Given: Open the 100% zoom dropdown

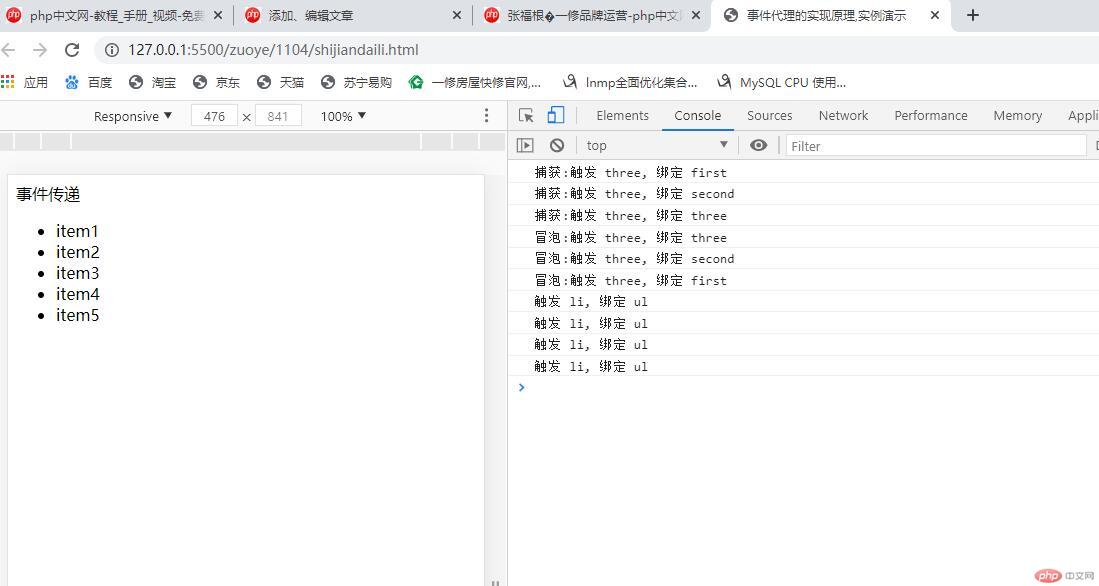Looking at the screenshot, I should 342,115.
